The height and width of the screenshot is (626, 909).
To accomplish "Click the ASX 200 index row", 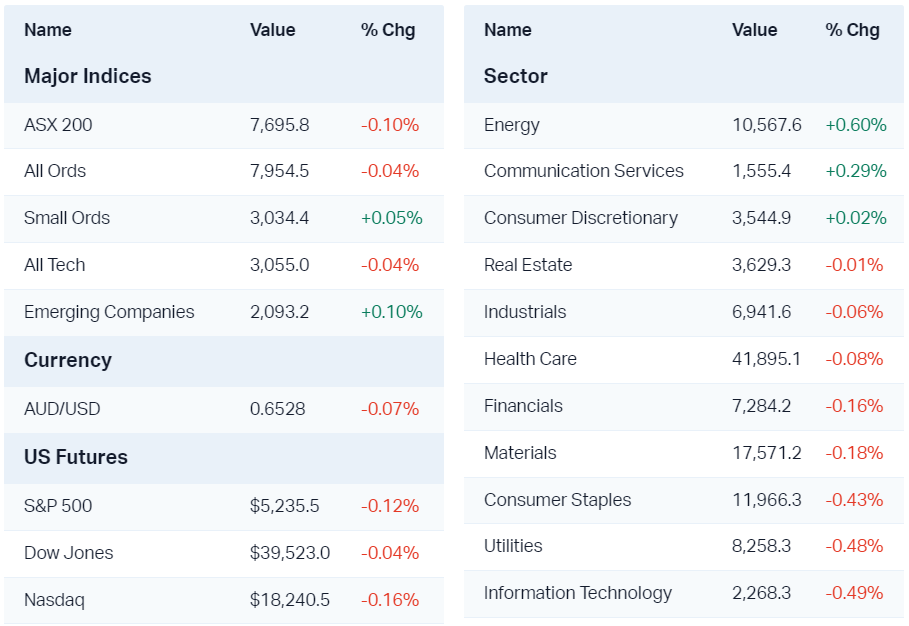I will [x=58, y=125].
